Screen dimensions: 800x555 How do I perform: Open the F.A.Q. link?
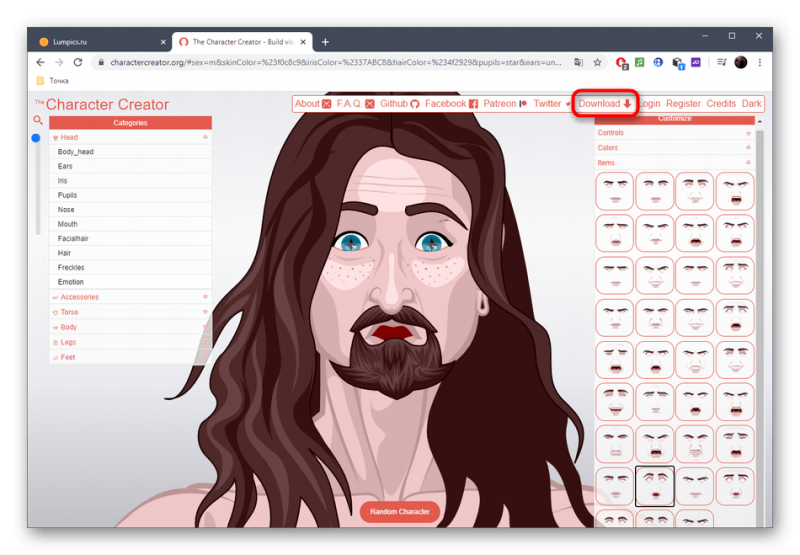tap(355, 104)
